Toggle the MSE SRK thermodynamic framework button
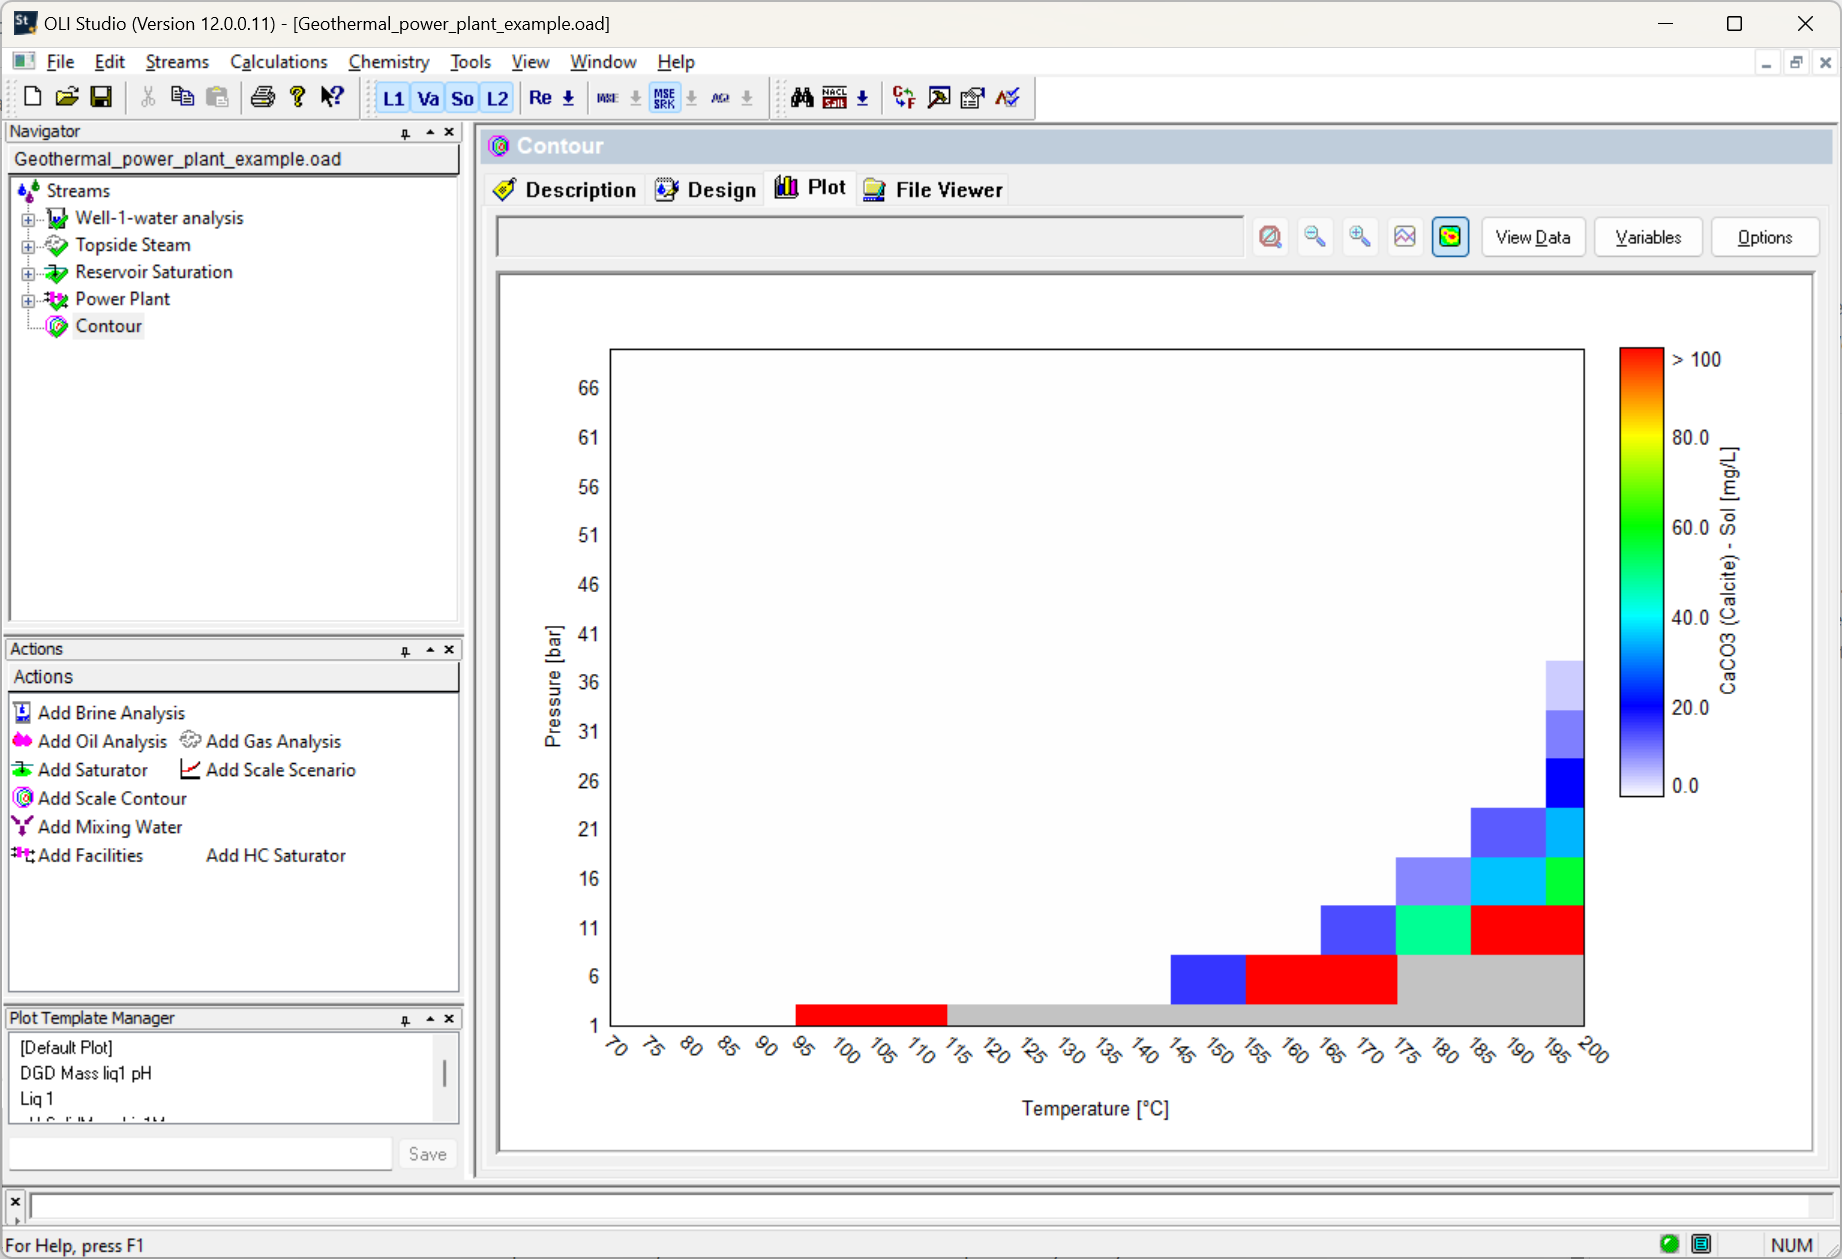The image size is (1842, 1259). (x=665, y=98)
